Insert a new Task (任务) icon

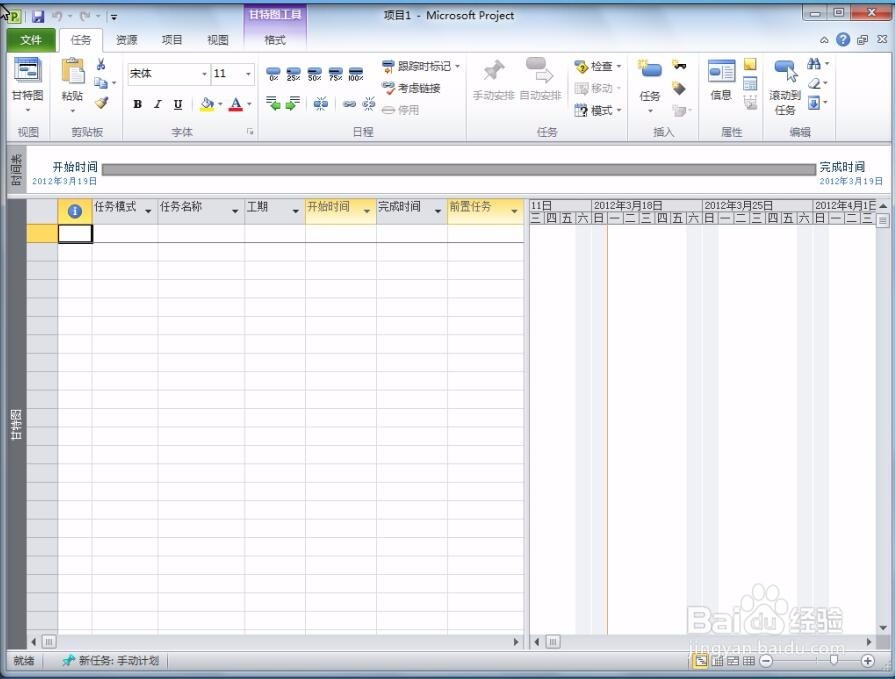click(x=650, y=70)
